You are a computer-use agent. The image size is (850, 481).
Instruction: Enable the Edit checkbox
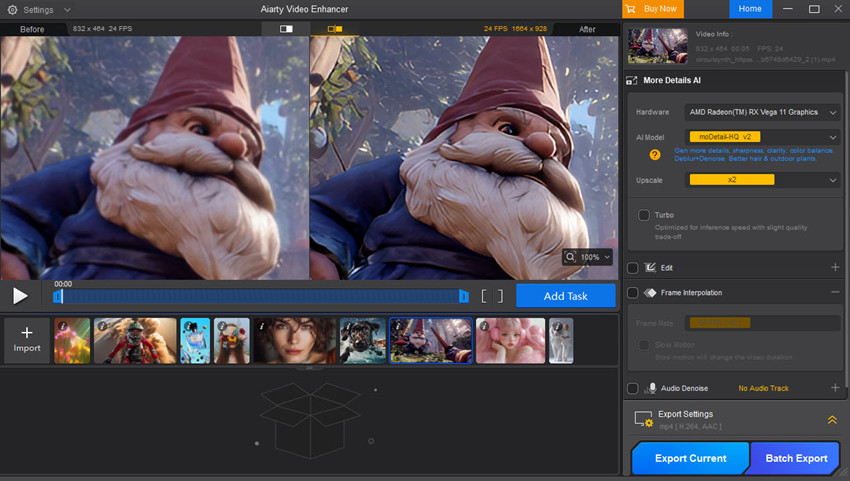(x=633, y=268)
